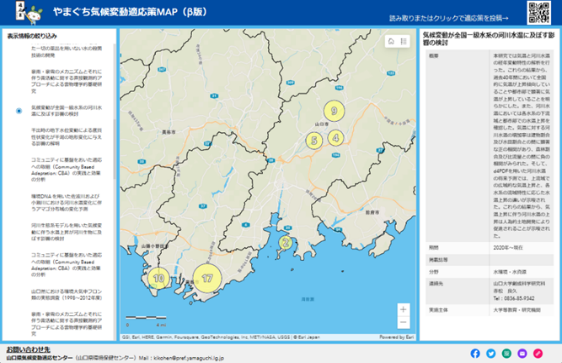Click the detail panel title 気候変動が全国一級水系
Screen dimensions: 562x363
(489, 39)
